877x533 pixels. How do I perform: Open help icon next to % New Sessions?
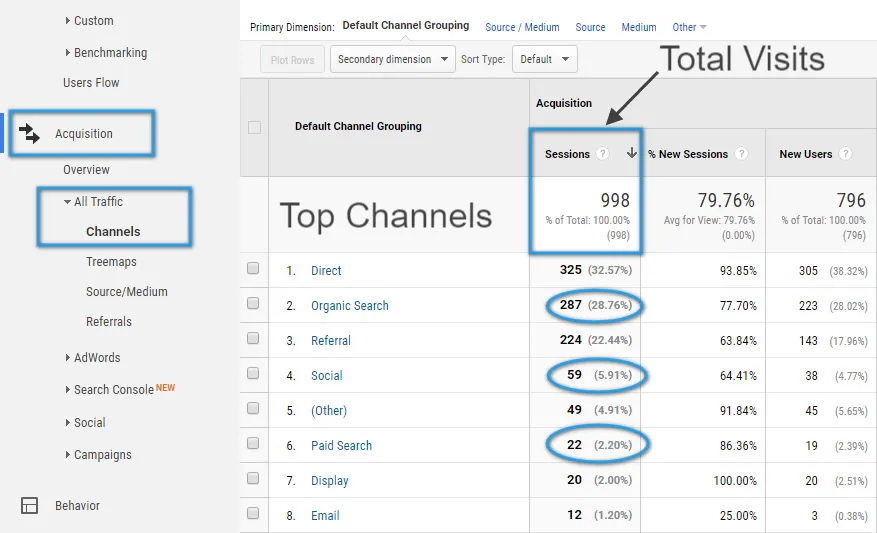pyautogui.click(x=742, y=154)
